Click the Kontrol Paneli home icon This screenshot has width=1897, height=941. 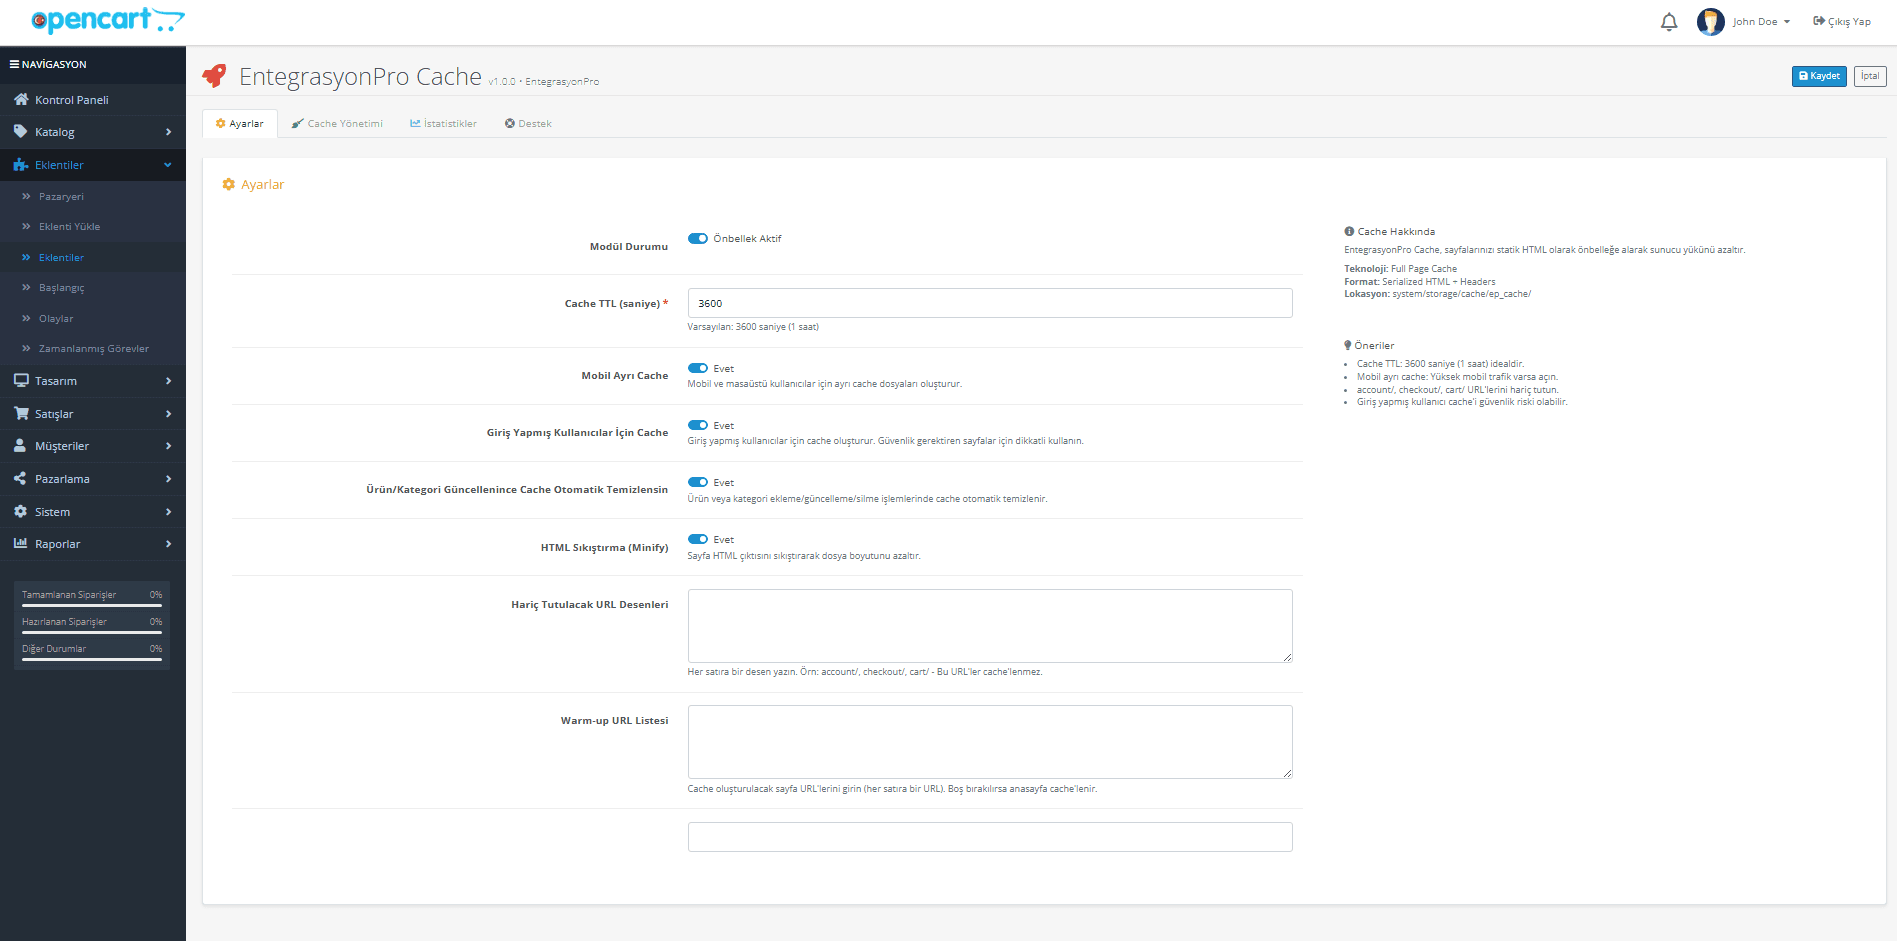(x=20, y=100)
